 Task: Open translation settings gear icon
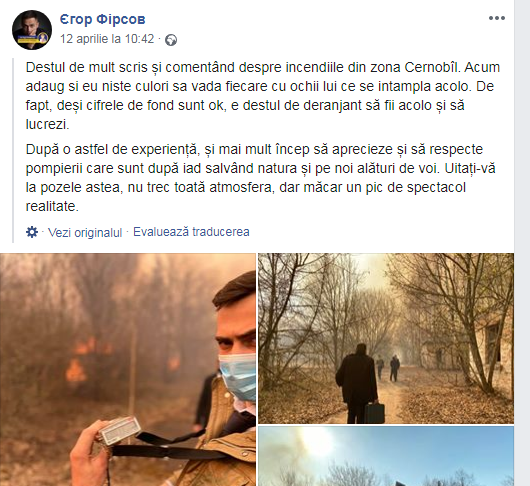(x=32, y=232)
